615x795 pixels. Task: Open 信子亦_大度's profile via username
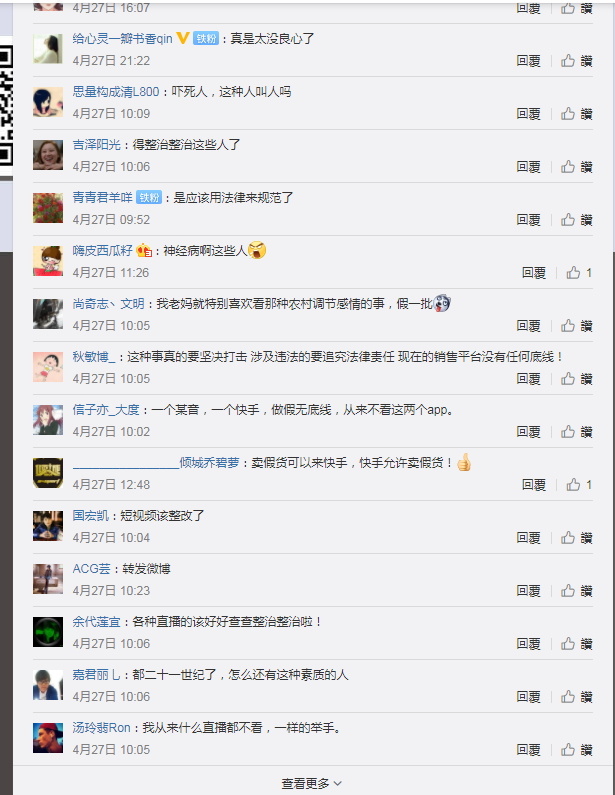point(105,409)
